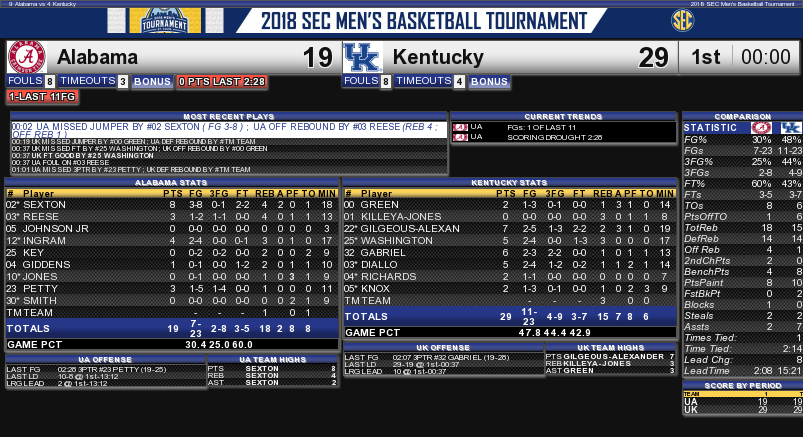The width and height of the screenshot is (803, 437).
Task: Click Alabama score 19
Action: point(318,57)
